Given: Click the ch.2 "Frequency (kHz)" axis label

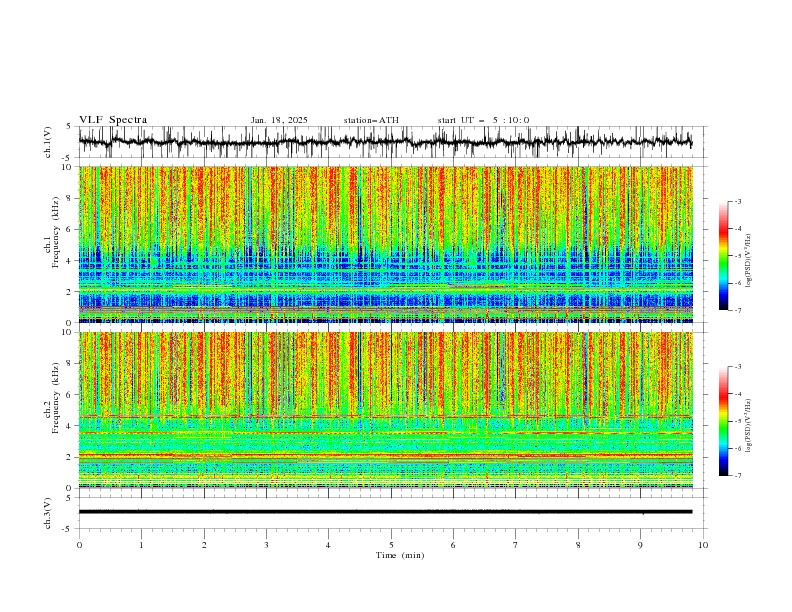Looking at the screenshot, I should click(x=55, y=397).
